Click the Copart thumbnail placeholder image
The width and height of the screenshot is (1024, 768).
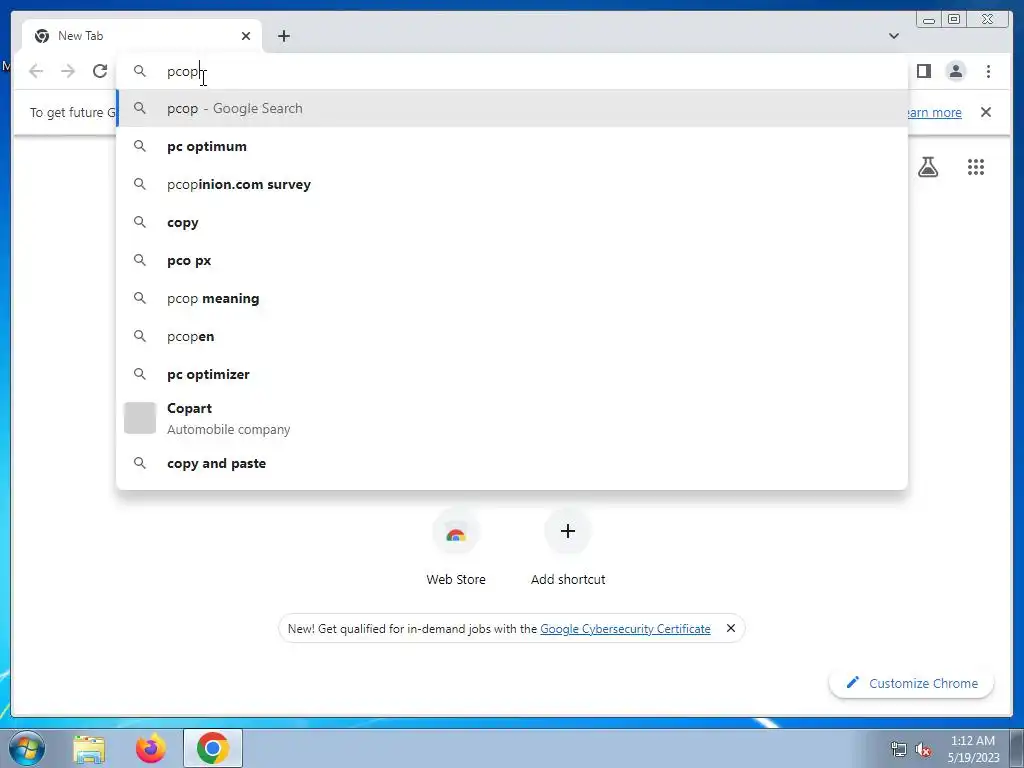tap(140, 418)
